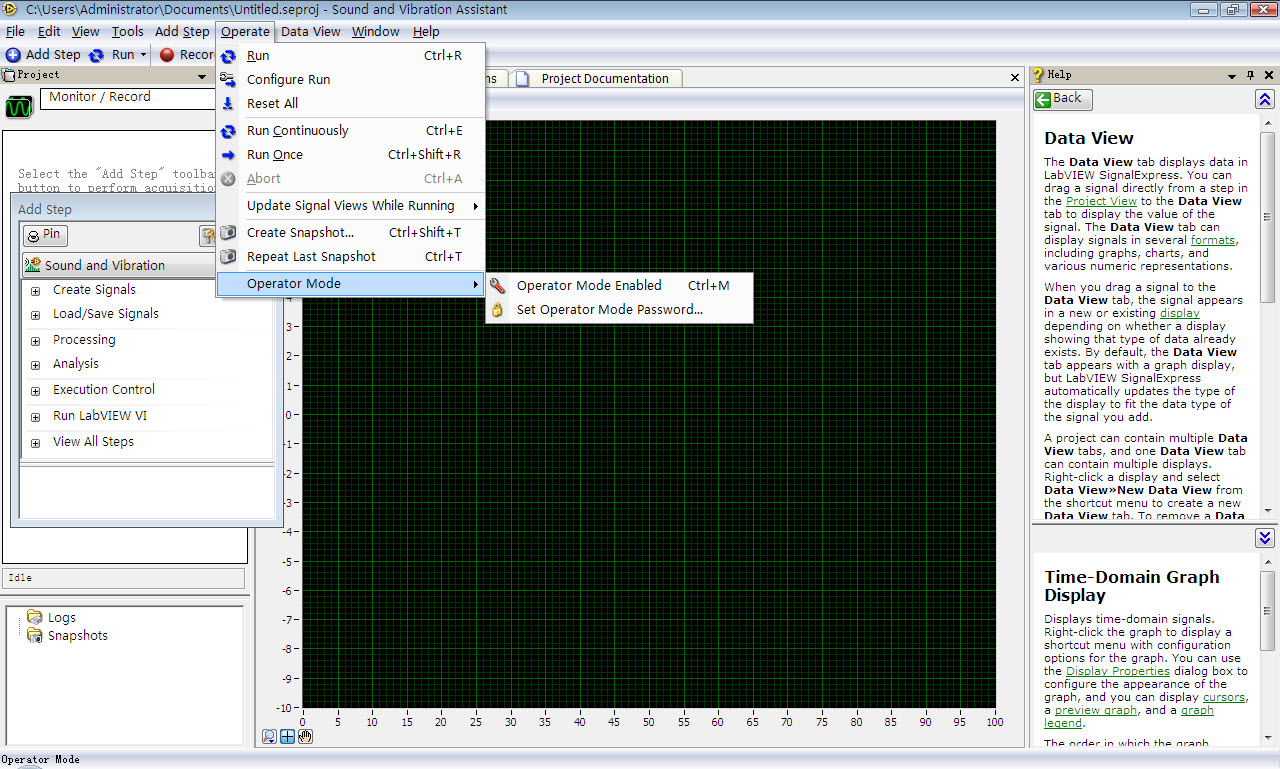Pin the Help panel with pushpin icon
This screenshot has height=769, width=1280.
1250,76
